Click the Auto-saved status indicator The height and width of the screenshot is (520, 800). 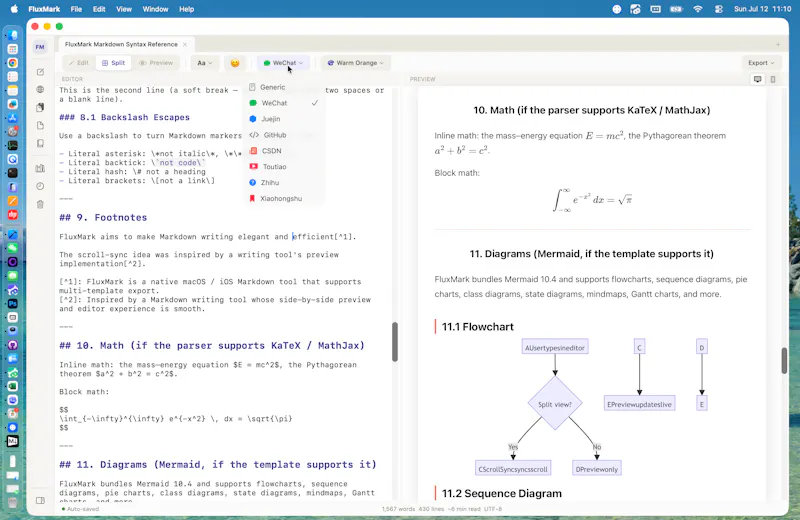coord(80,509)
